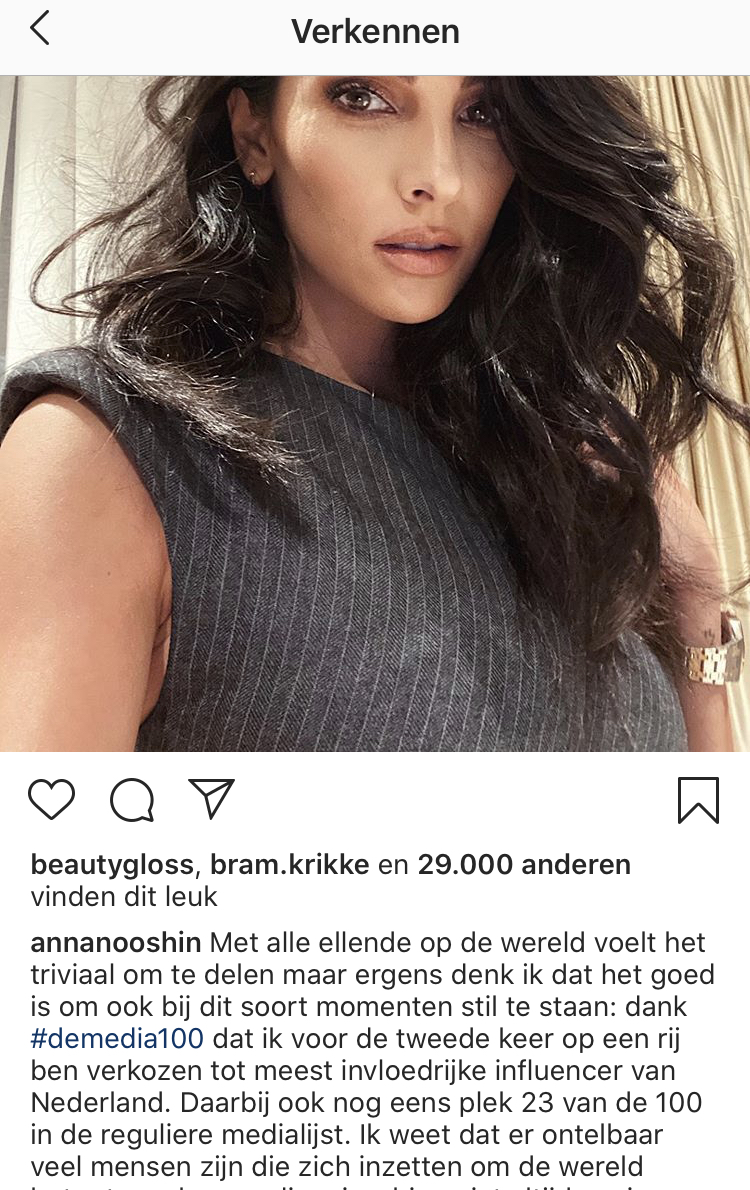
Task: Tap the caption's last line about 'veel mensen'
Action: 336,1166
